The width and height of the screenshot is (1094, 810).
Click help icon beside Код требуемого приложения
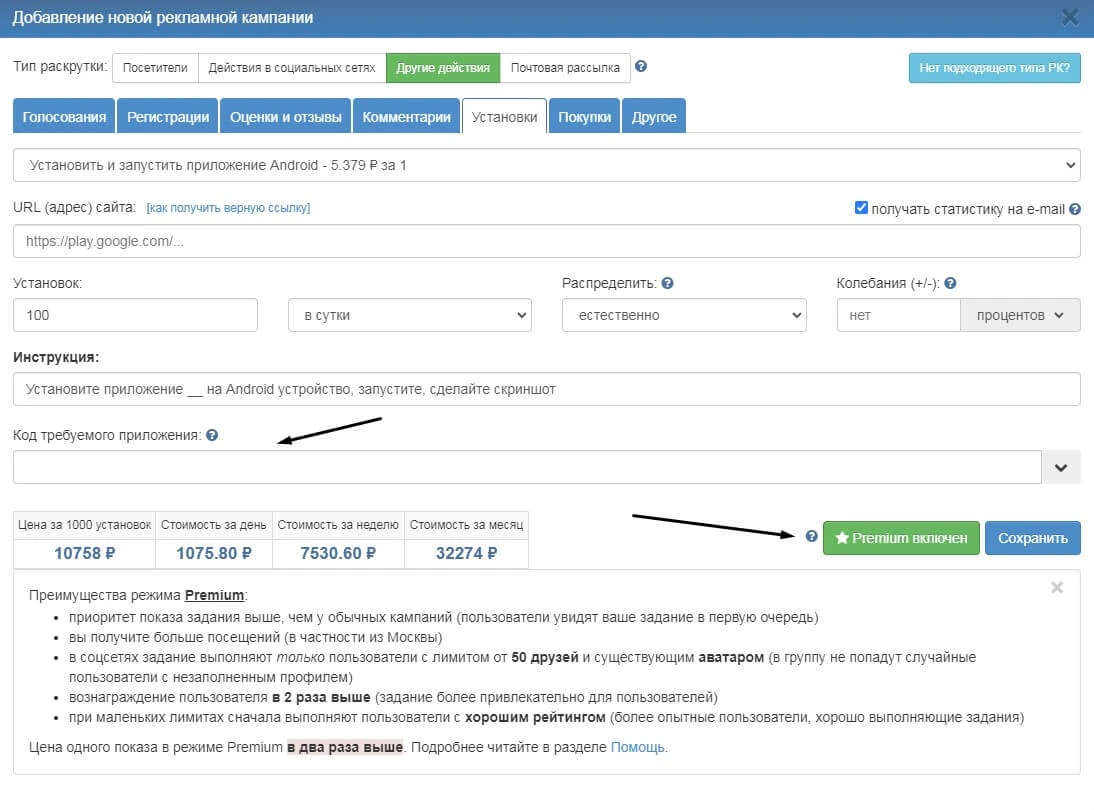click(x=212, y=435)
